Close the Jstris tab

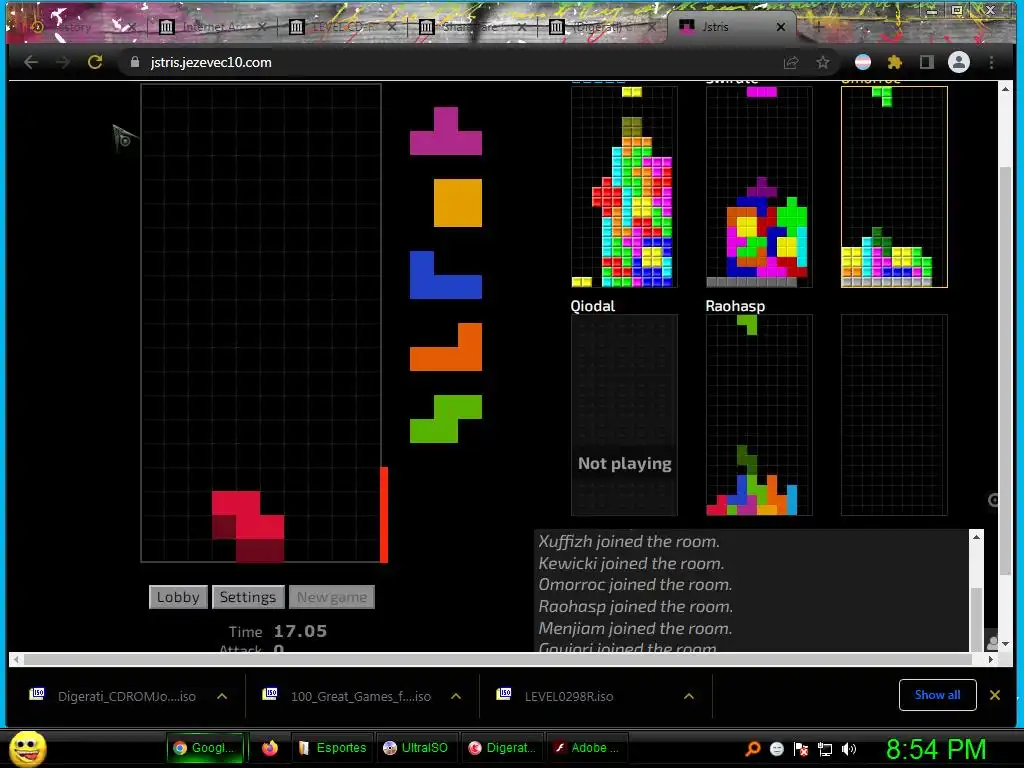(x=780, y=27)
